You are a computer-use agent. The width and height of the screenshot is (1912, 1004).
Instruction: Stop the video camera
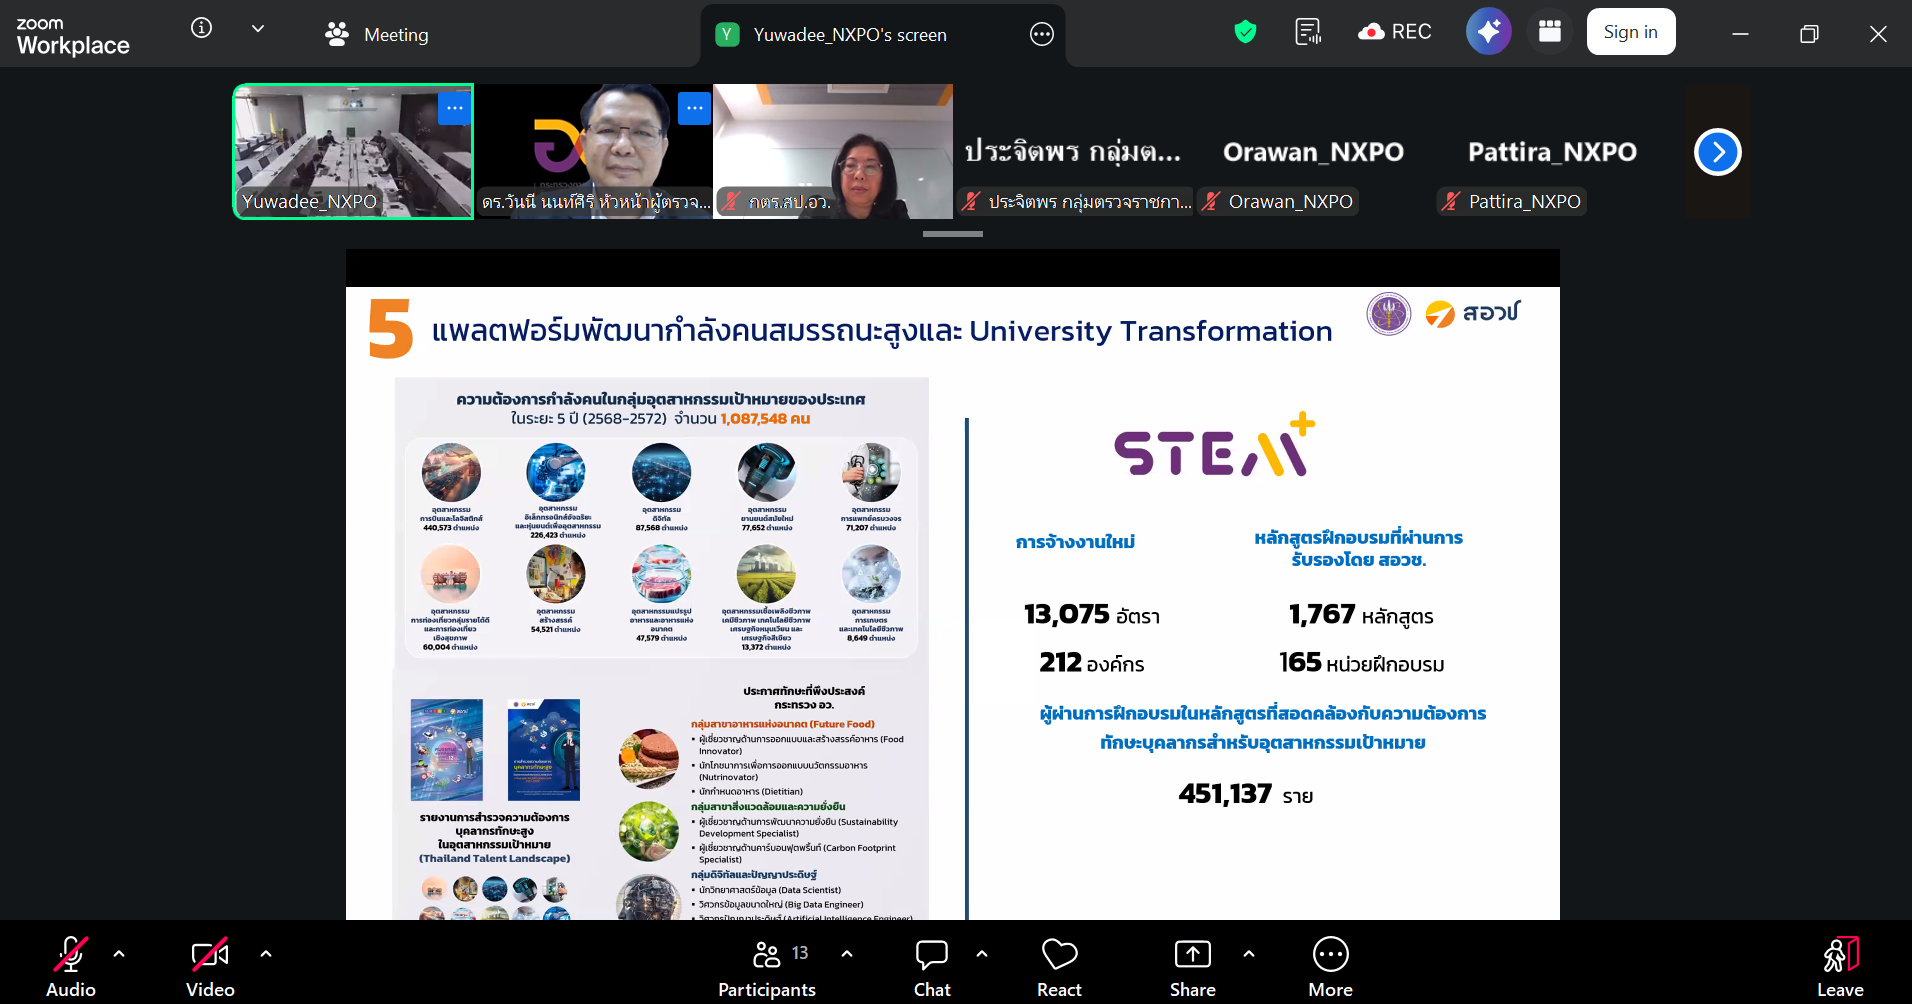(209, 963)
